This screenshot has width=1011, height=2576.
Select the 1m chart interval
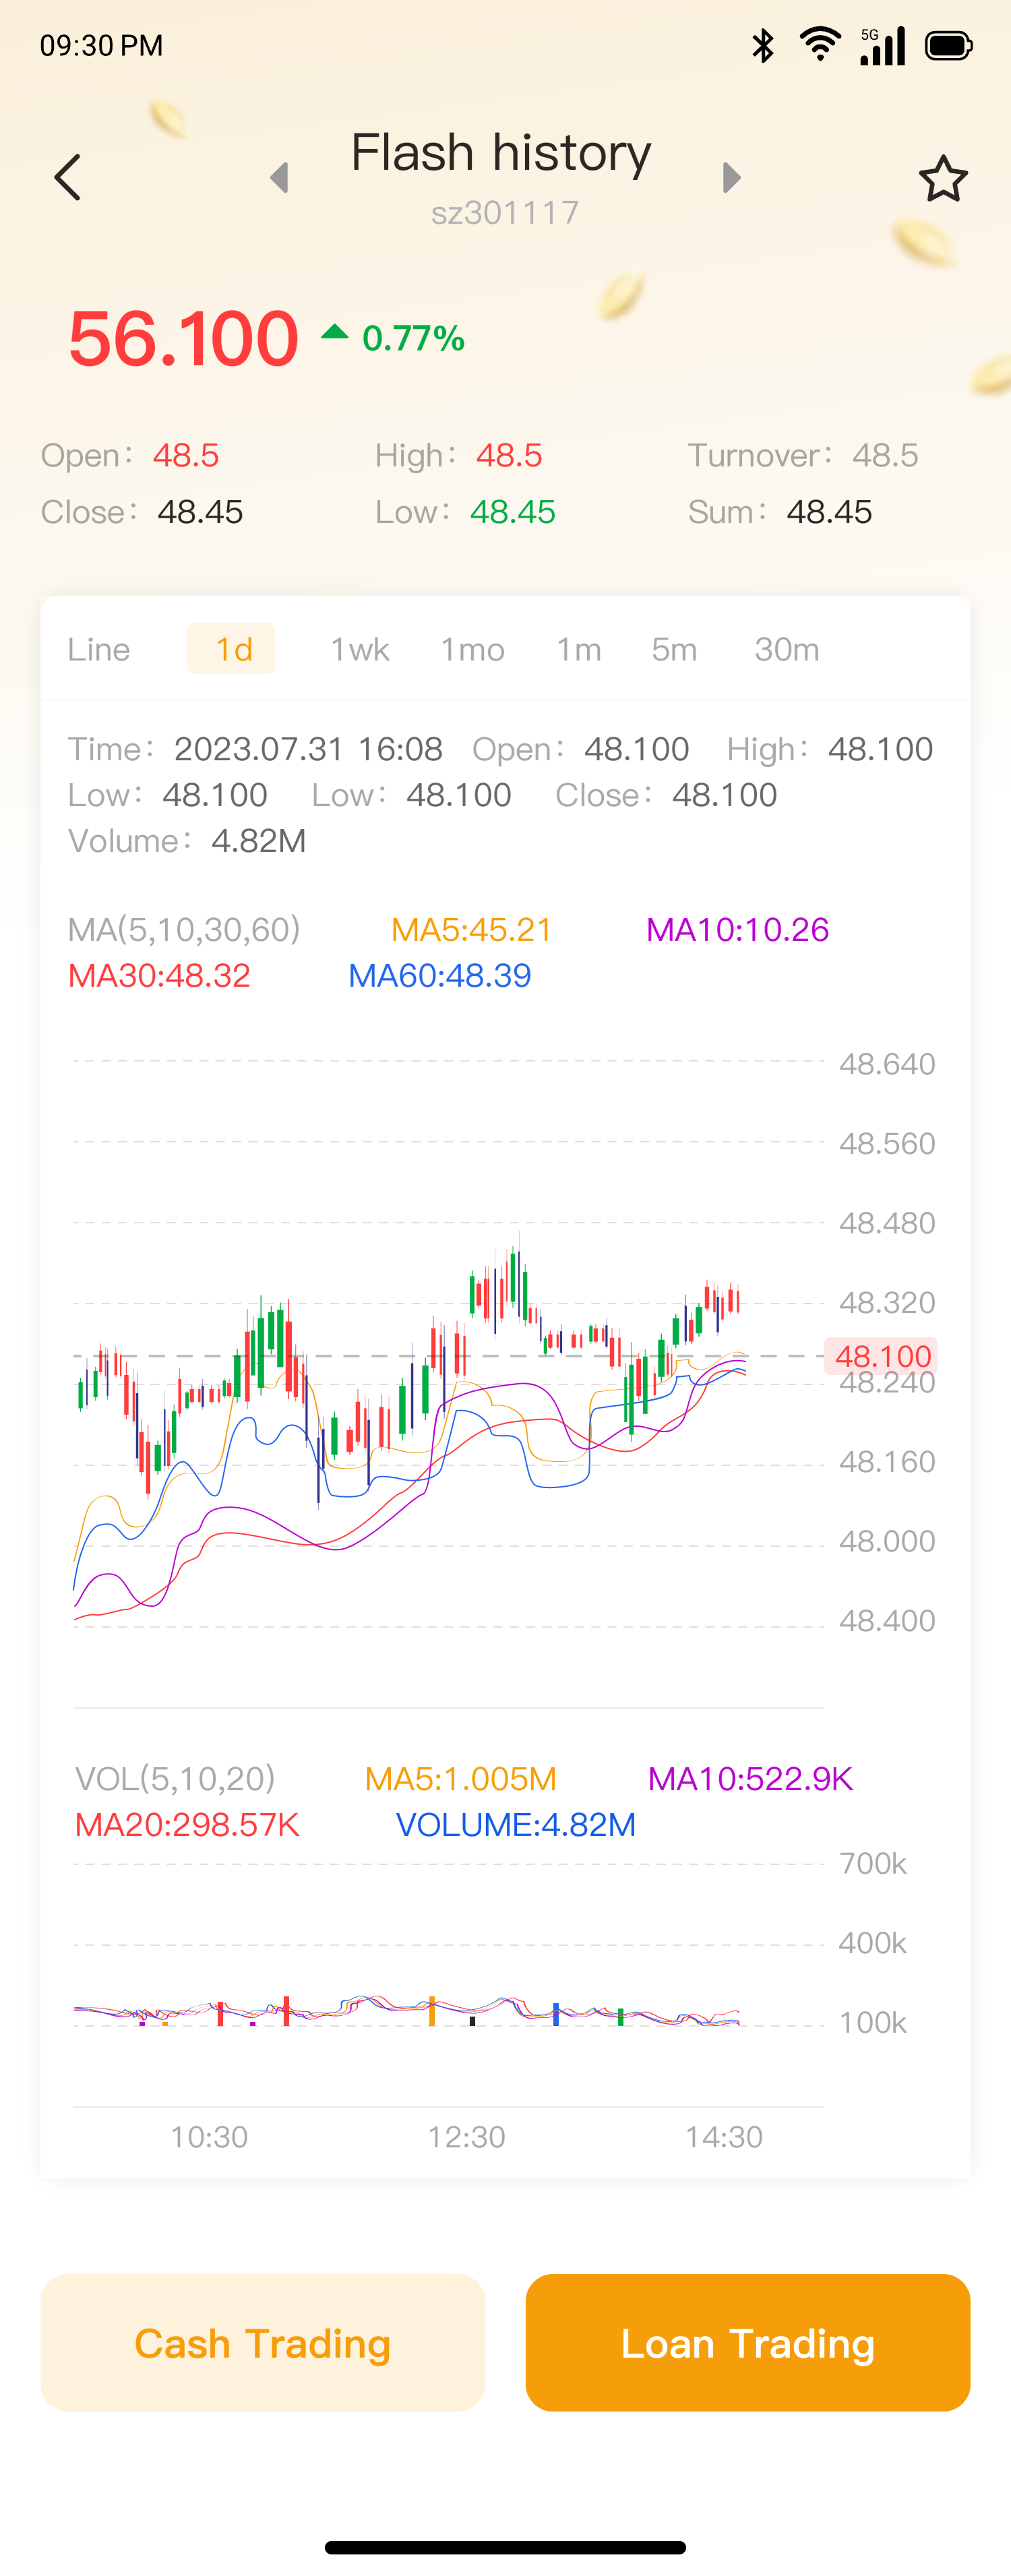click(578, 649)
